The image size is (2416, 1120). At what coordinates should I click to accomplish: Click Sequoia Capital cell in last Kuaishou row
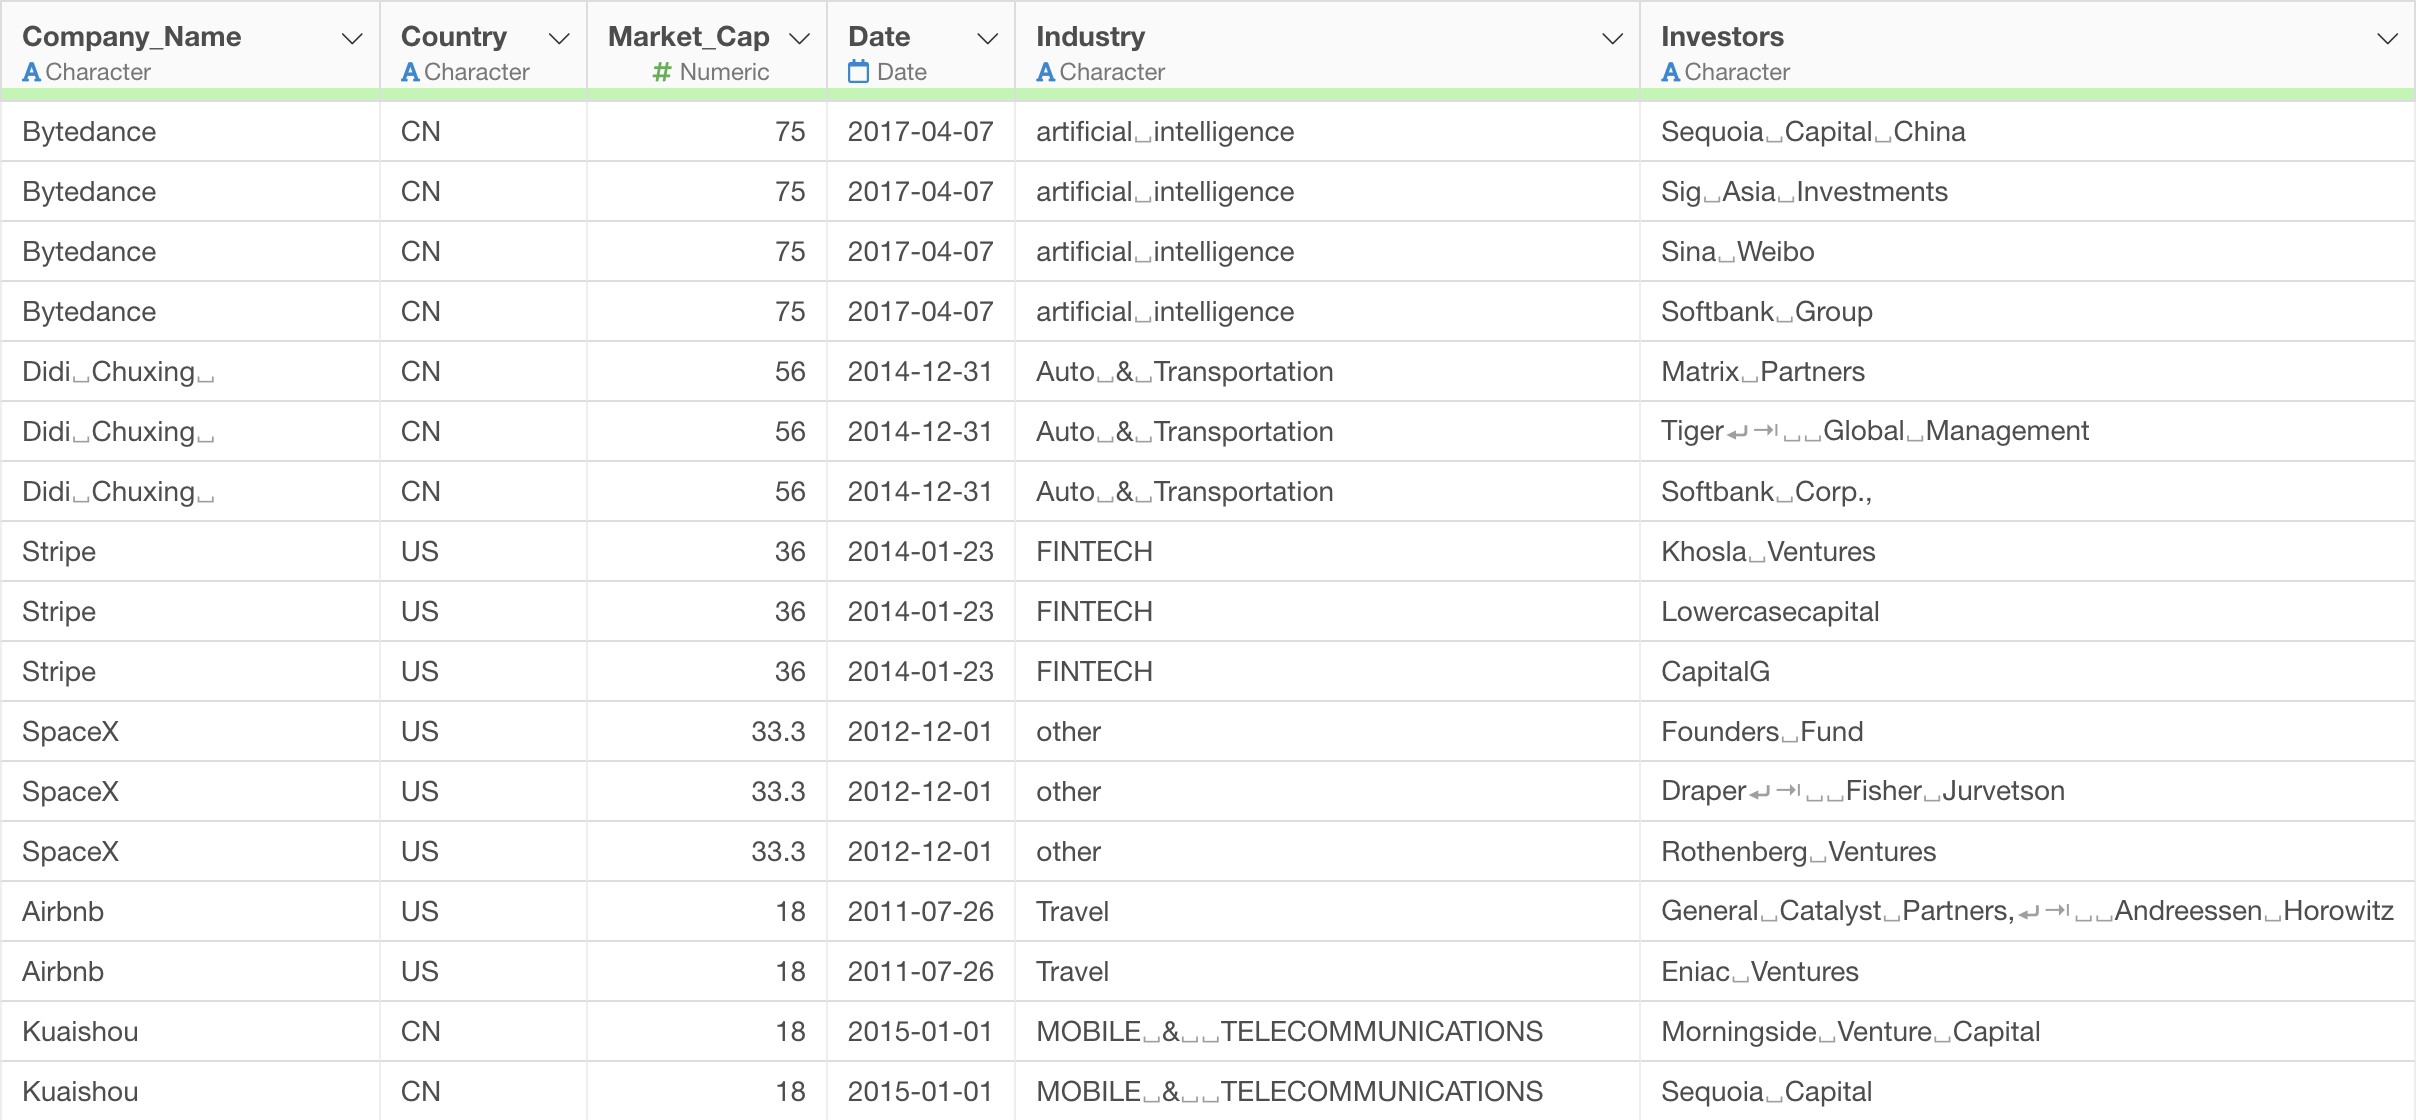click(x=2027, y=1091)
